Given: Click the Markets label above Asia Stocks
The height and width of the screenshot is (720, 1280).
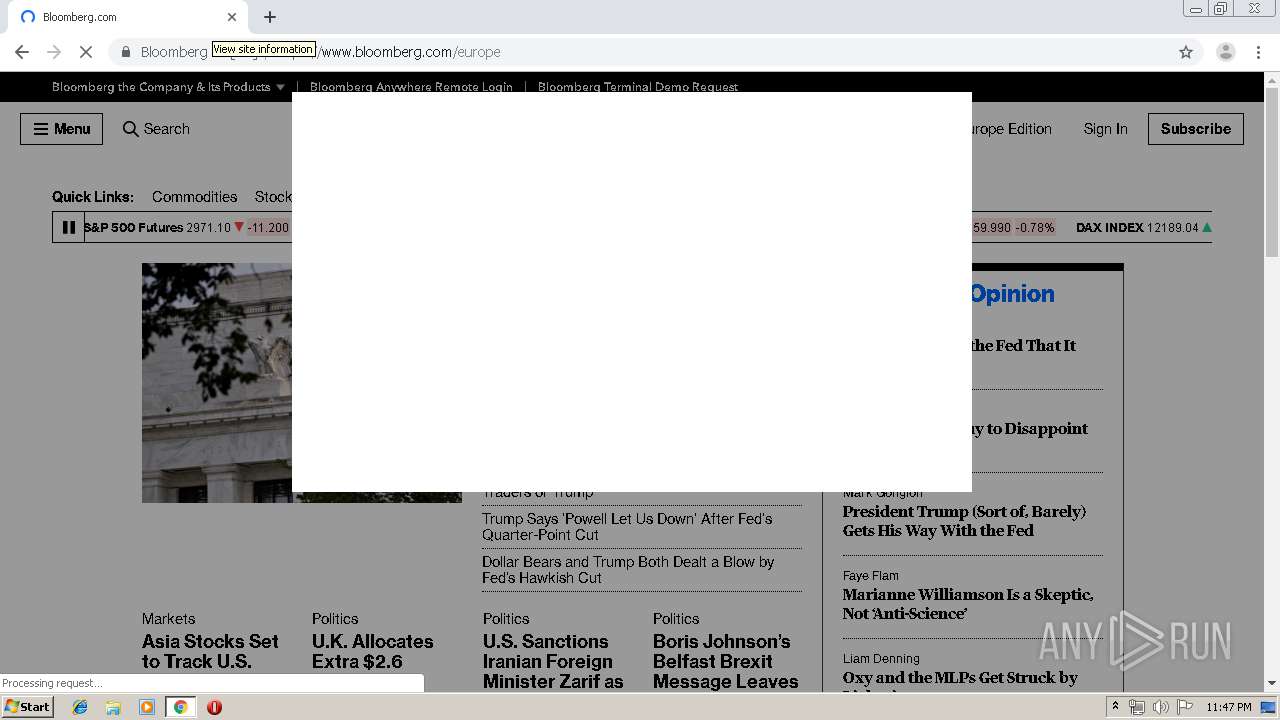Looking at the screenshot, I should coord(168,619).
